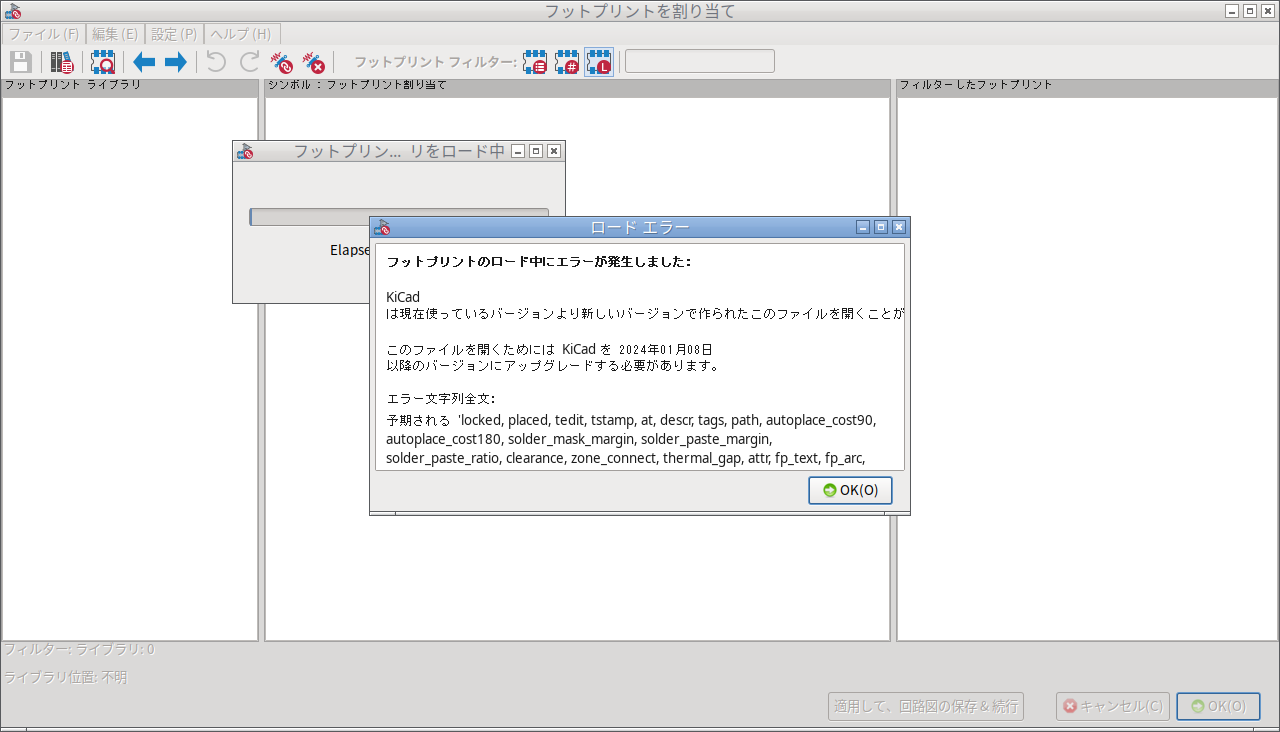Click the キャンセル(C) button
The width and height of the screenshot is (1280, 732).
point(1112,706)
